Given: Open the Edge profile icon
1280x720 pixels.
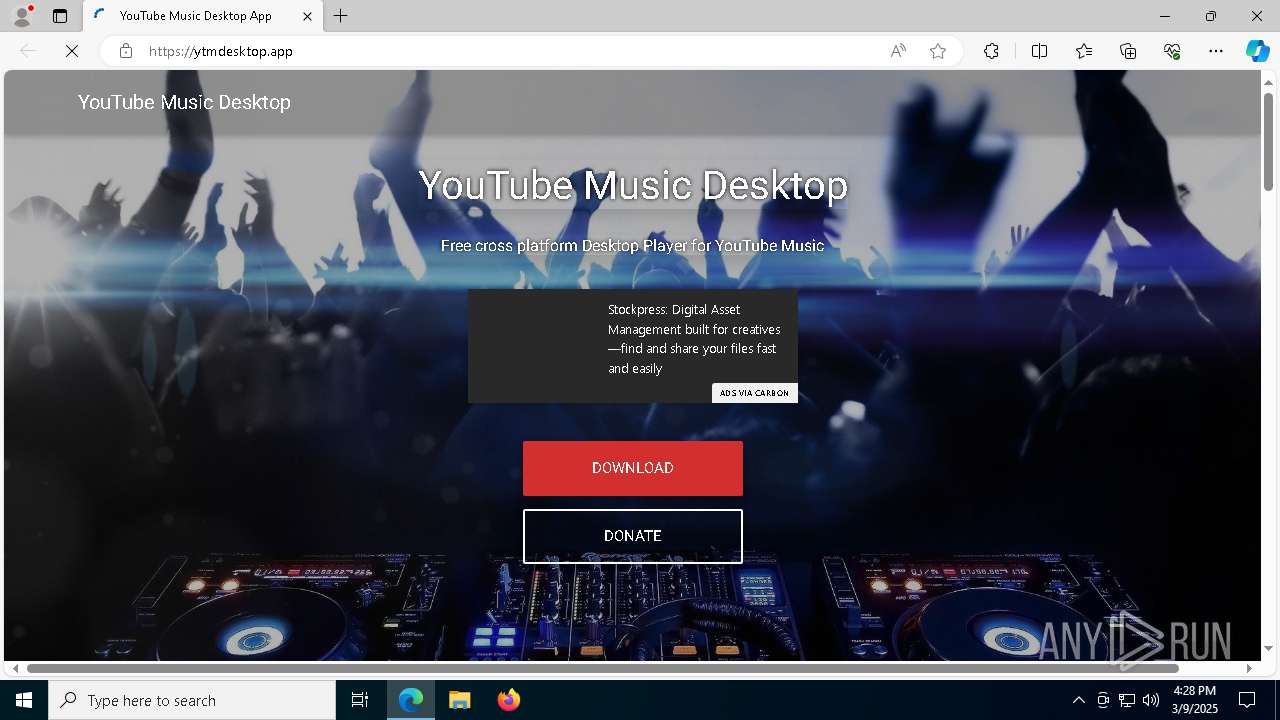Looking at the screenshot, I should (x=21, y=16).
